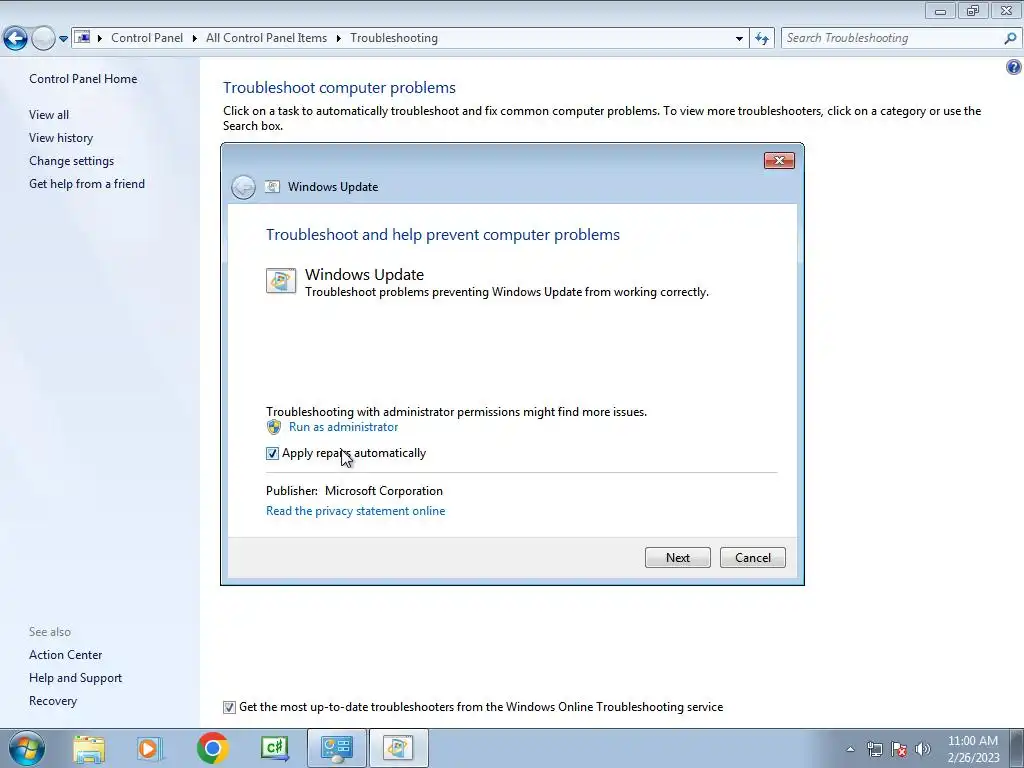Click the Next button
This screenshot has width=1024, height=768.
(x=677, y=558)
